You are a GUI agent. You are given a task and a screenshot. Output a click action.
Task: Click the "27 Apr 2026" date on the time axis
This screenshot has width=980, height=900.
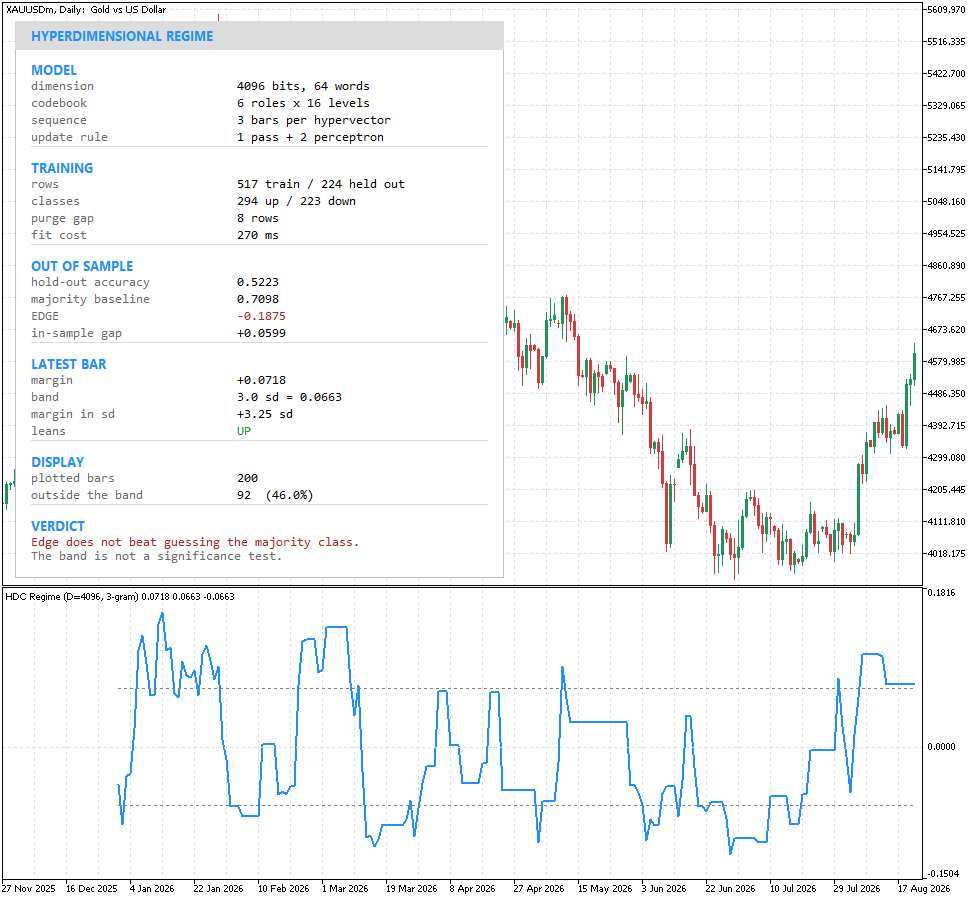(x=539, y=889)
